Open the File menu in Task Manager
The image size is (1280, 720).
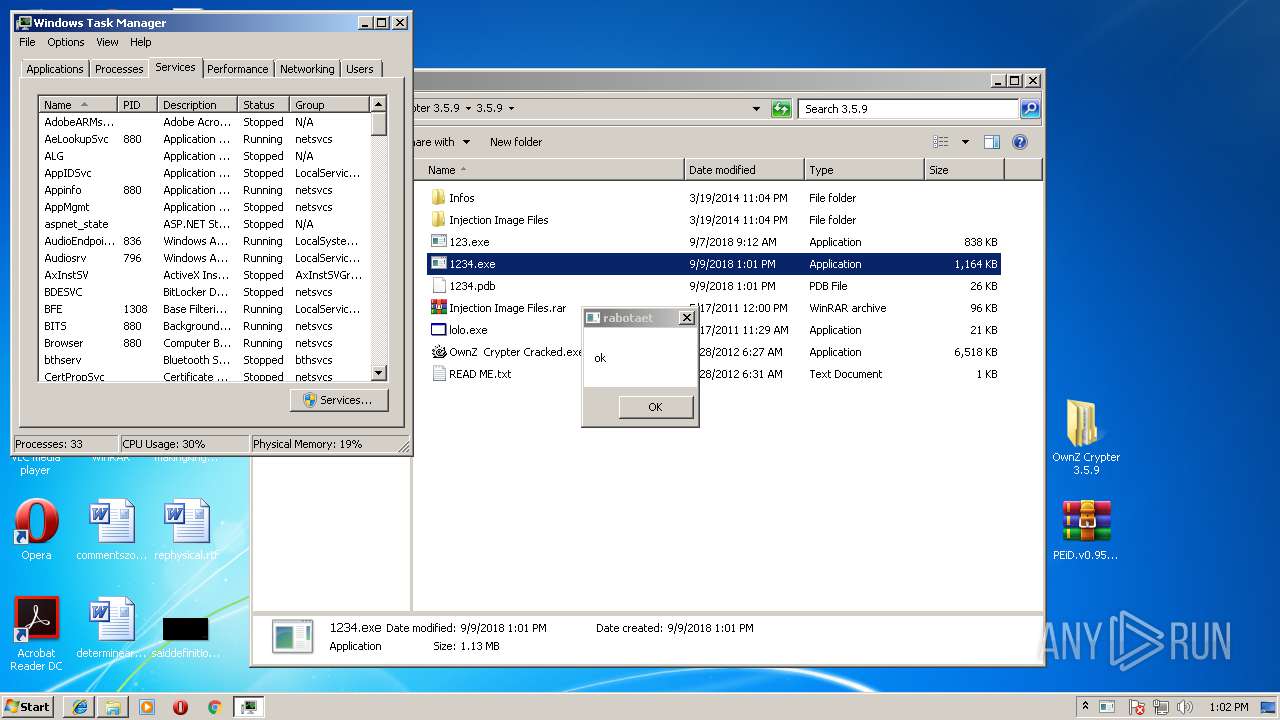(27, 42)
